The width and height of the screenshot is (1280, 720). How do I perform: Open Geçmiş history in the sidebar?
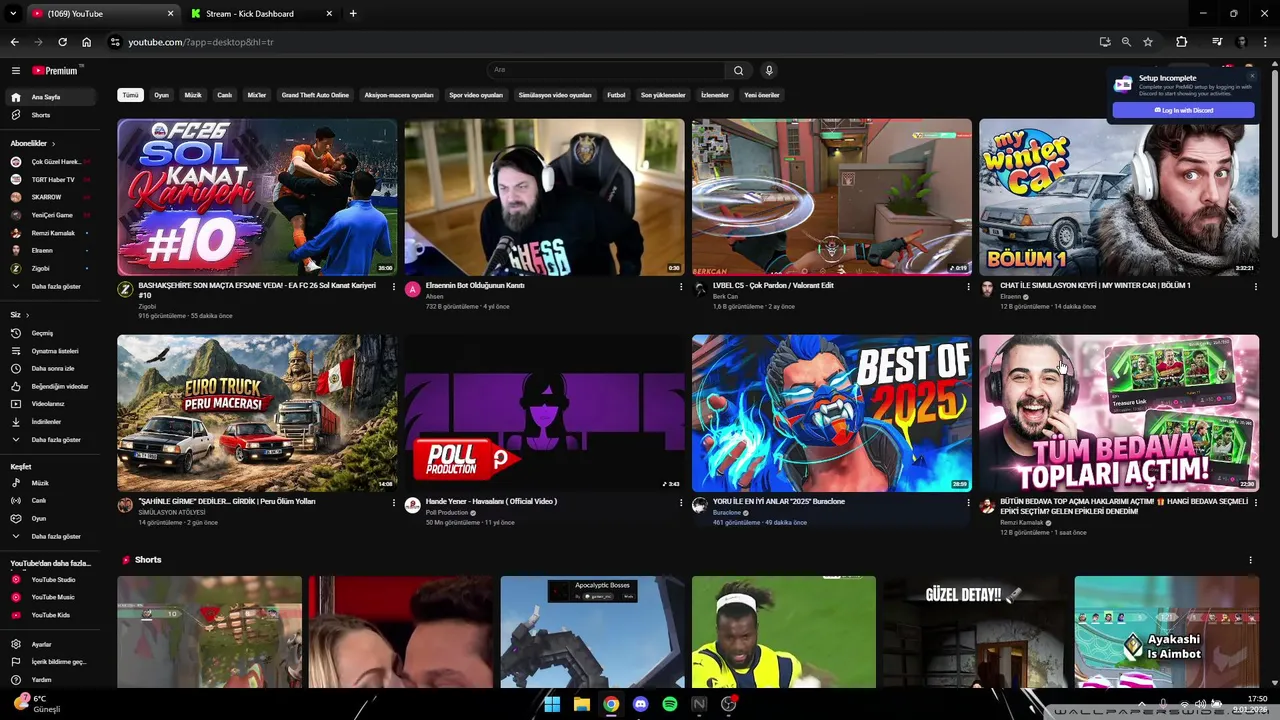click(53, 333)
